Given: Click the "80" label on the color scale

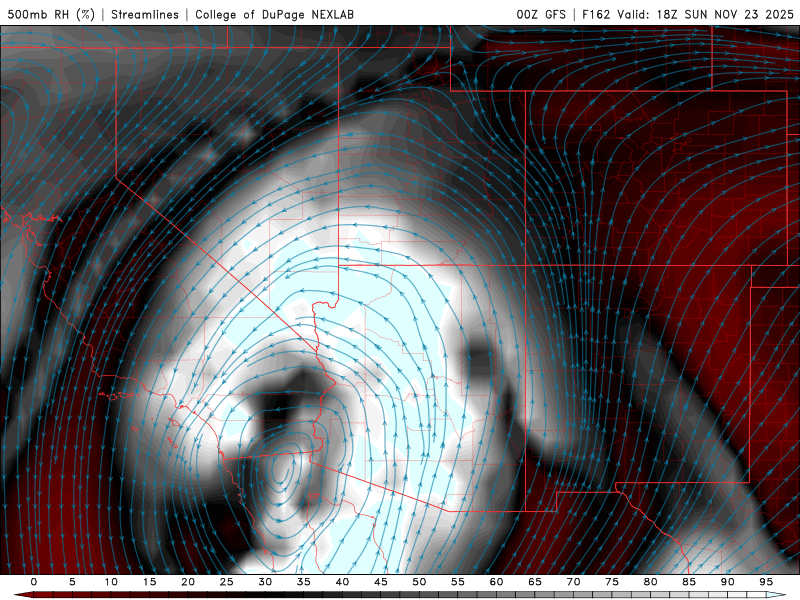Looking at the screenshot, I should click(x=650, y=582).
